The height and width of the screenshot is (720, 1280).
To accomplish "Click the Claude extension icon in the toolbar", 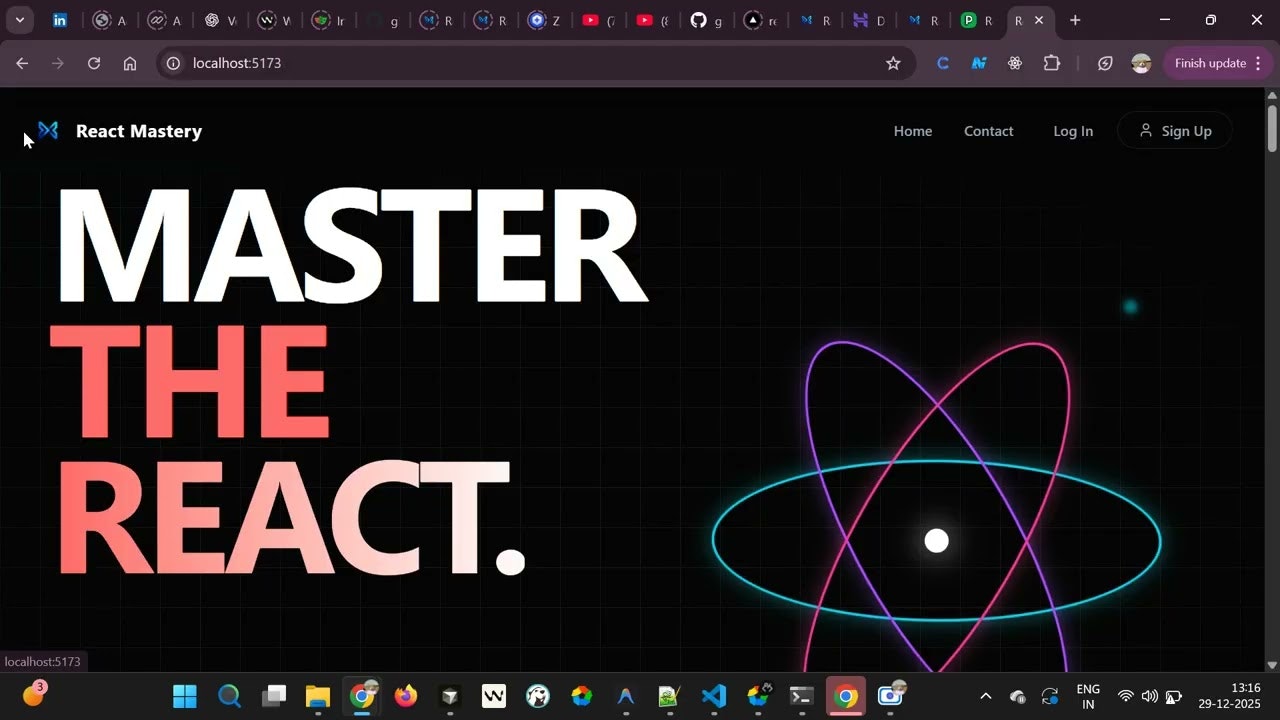I will click(x=941, y=63).
